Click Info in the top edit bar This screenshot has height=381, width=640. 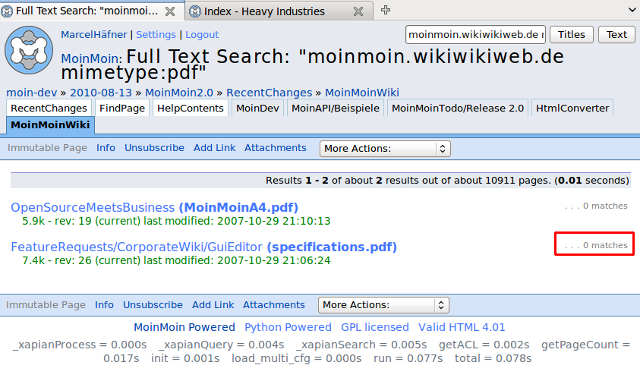pos(106,148)
